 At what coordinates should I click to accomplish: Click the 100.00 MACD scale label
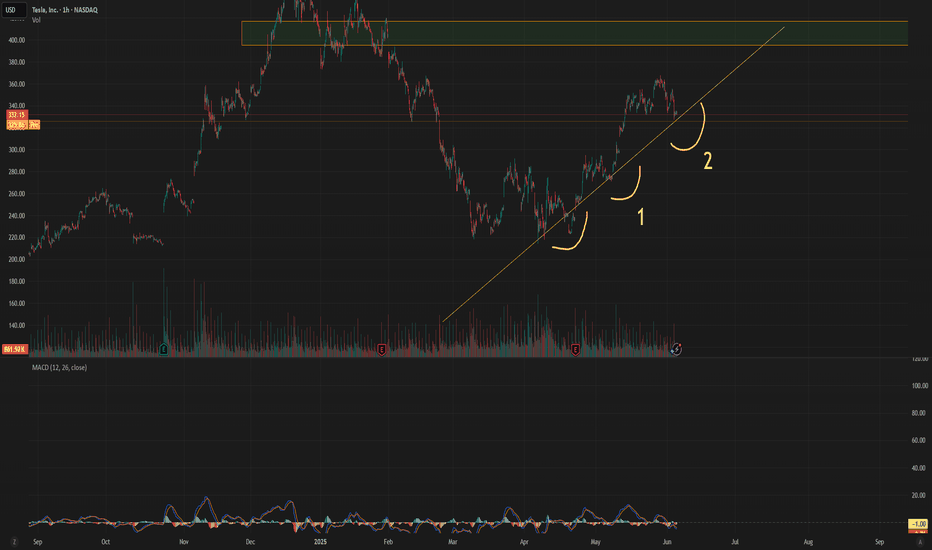pos(920,386)
